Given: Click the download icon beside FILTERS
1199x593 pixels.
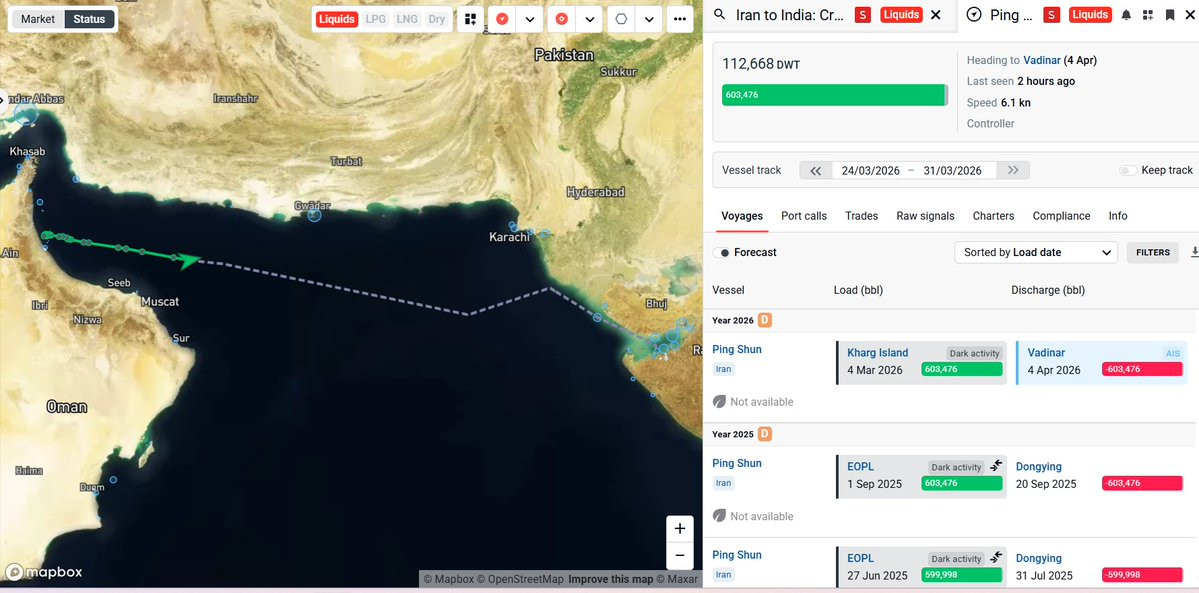Looking at the screenshot, I should 1194,252.
